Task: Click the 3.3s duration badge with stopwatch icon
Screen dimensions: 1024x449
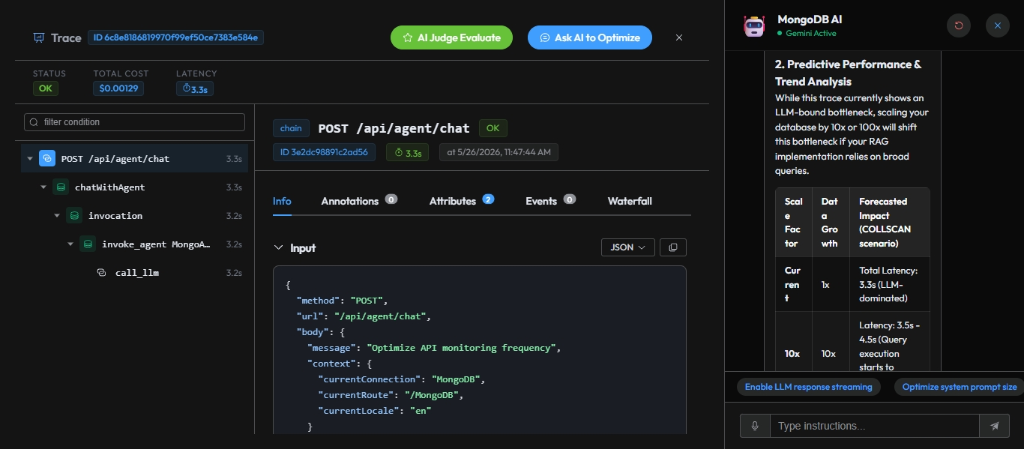Action: [x=408, y=153]
